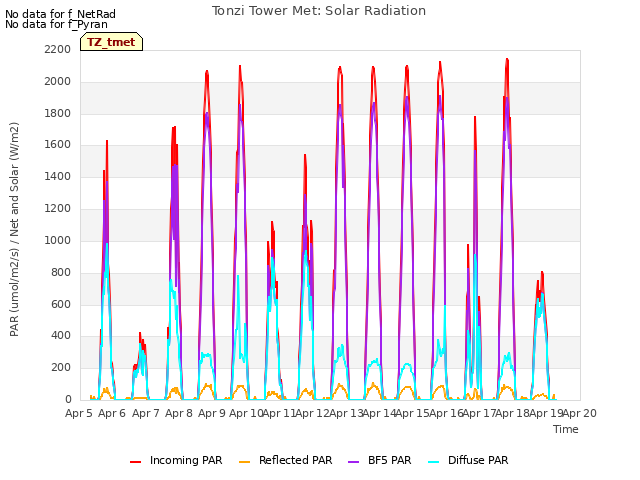Click the Apr 18 peak of Incoming PAR
640x480 pixels.
pos(507,60)
